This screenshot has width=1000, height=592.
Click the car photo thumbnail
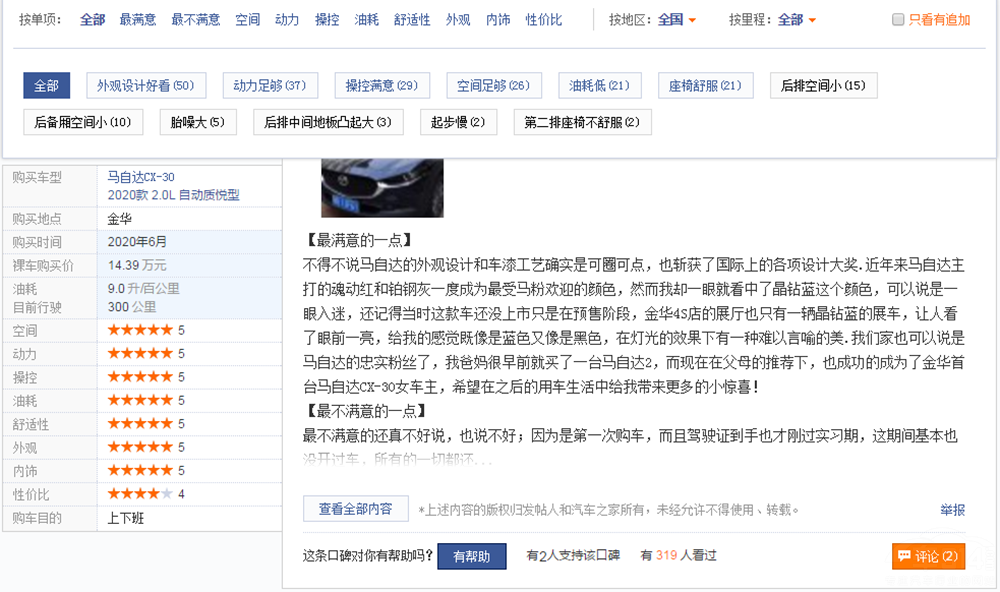[382, 187]
